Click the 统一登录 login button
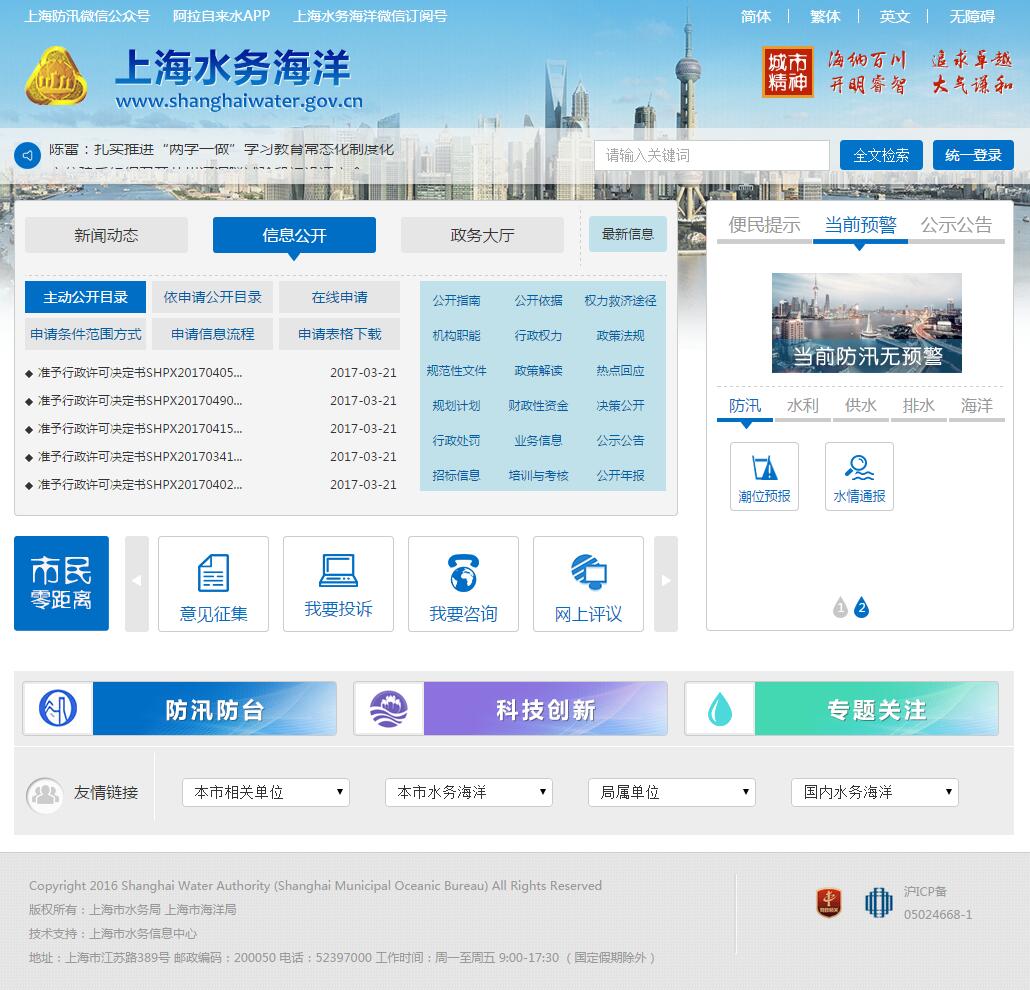Viewport: 1030px width, 990px height. 973,155
